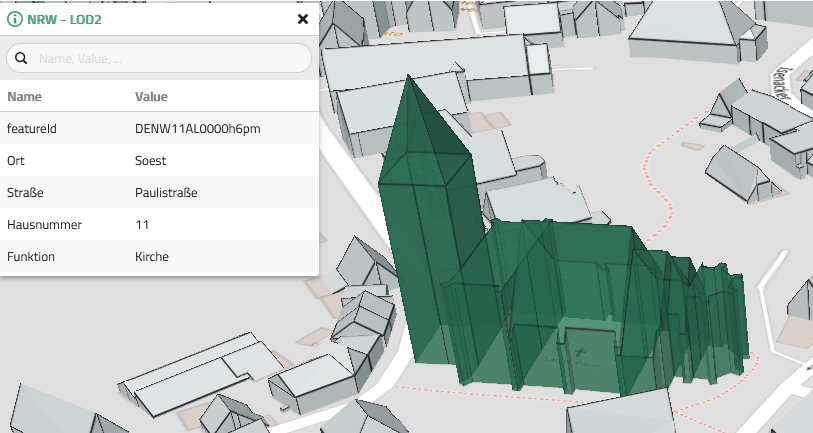Click the Value column header
Image resolution: width=813 pixels, height=433 pixels.
[151, 97]
